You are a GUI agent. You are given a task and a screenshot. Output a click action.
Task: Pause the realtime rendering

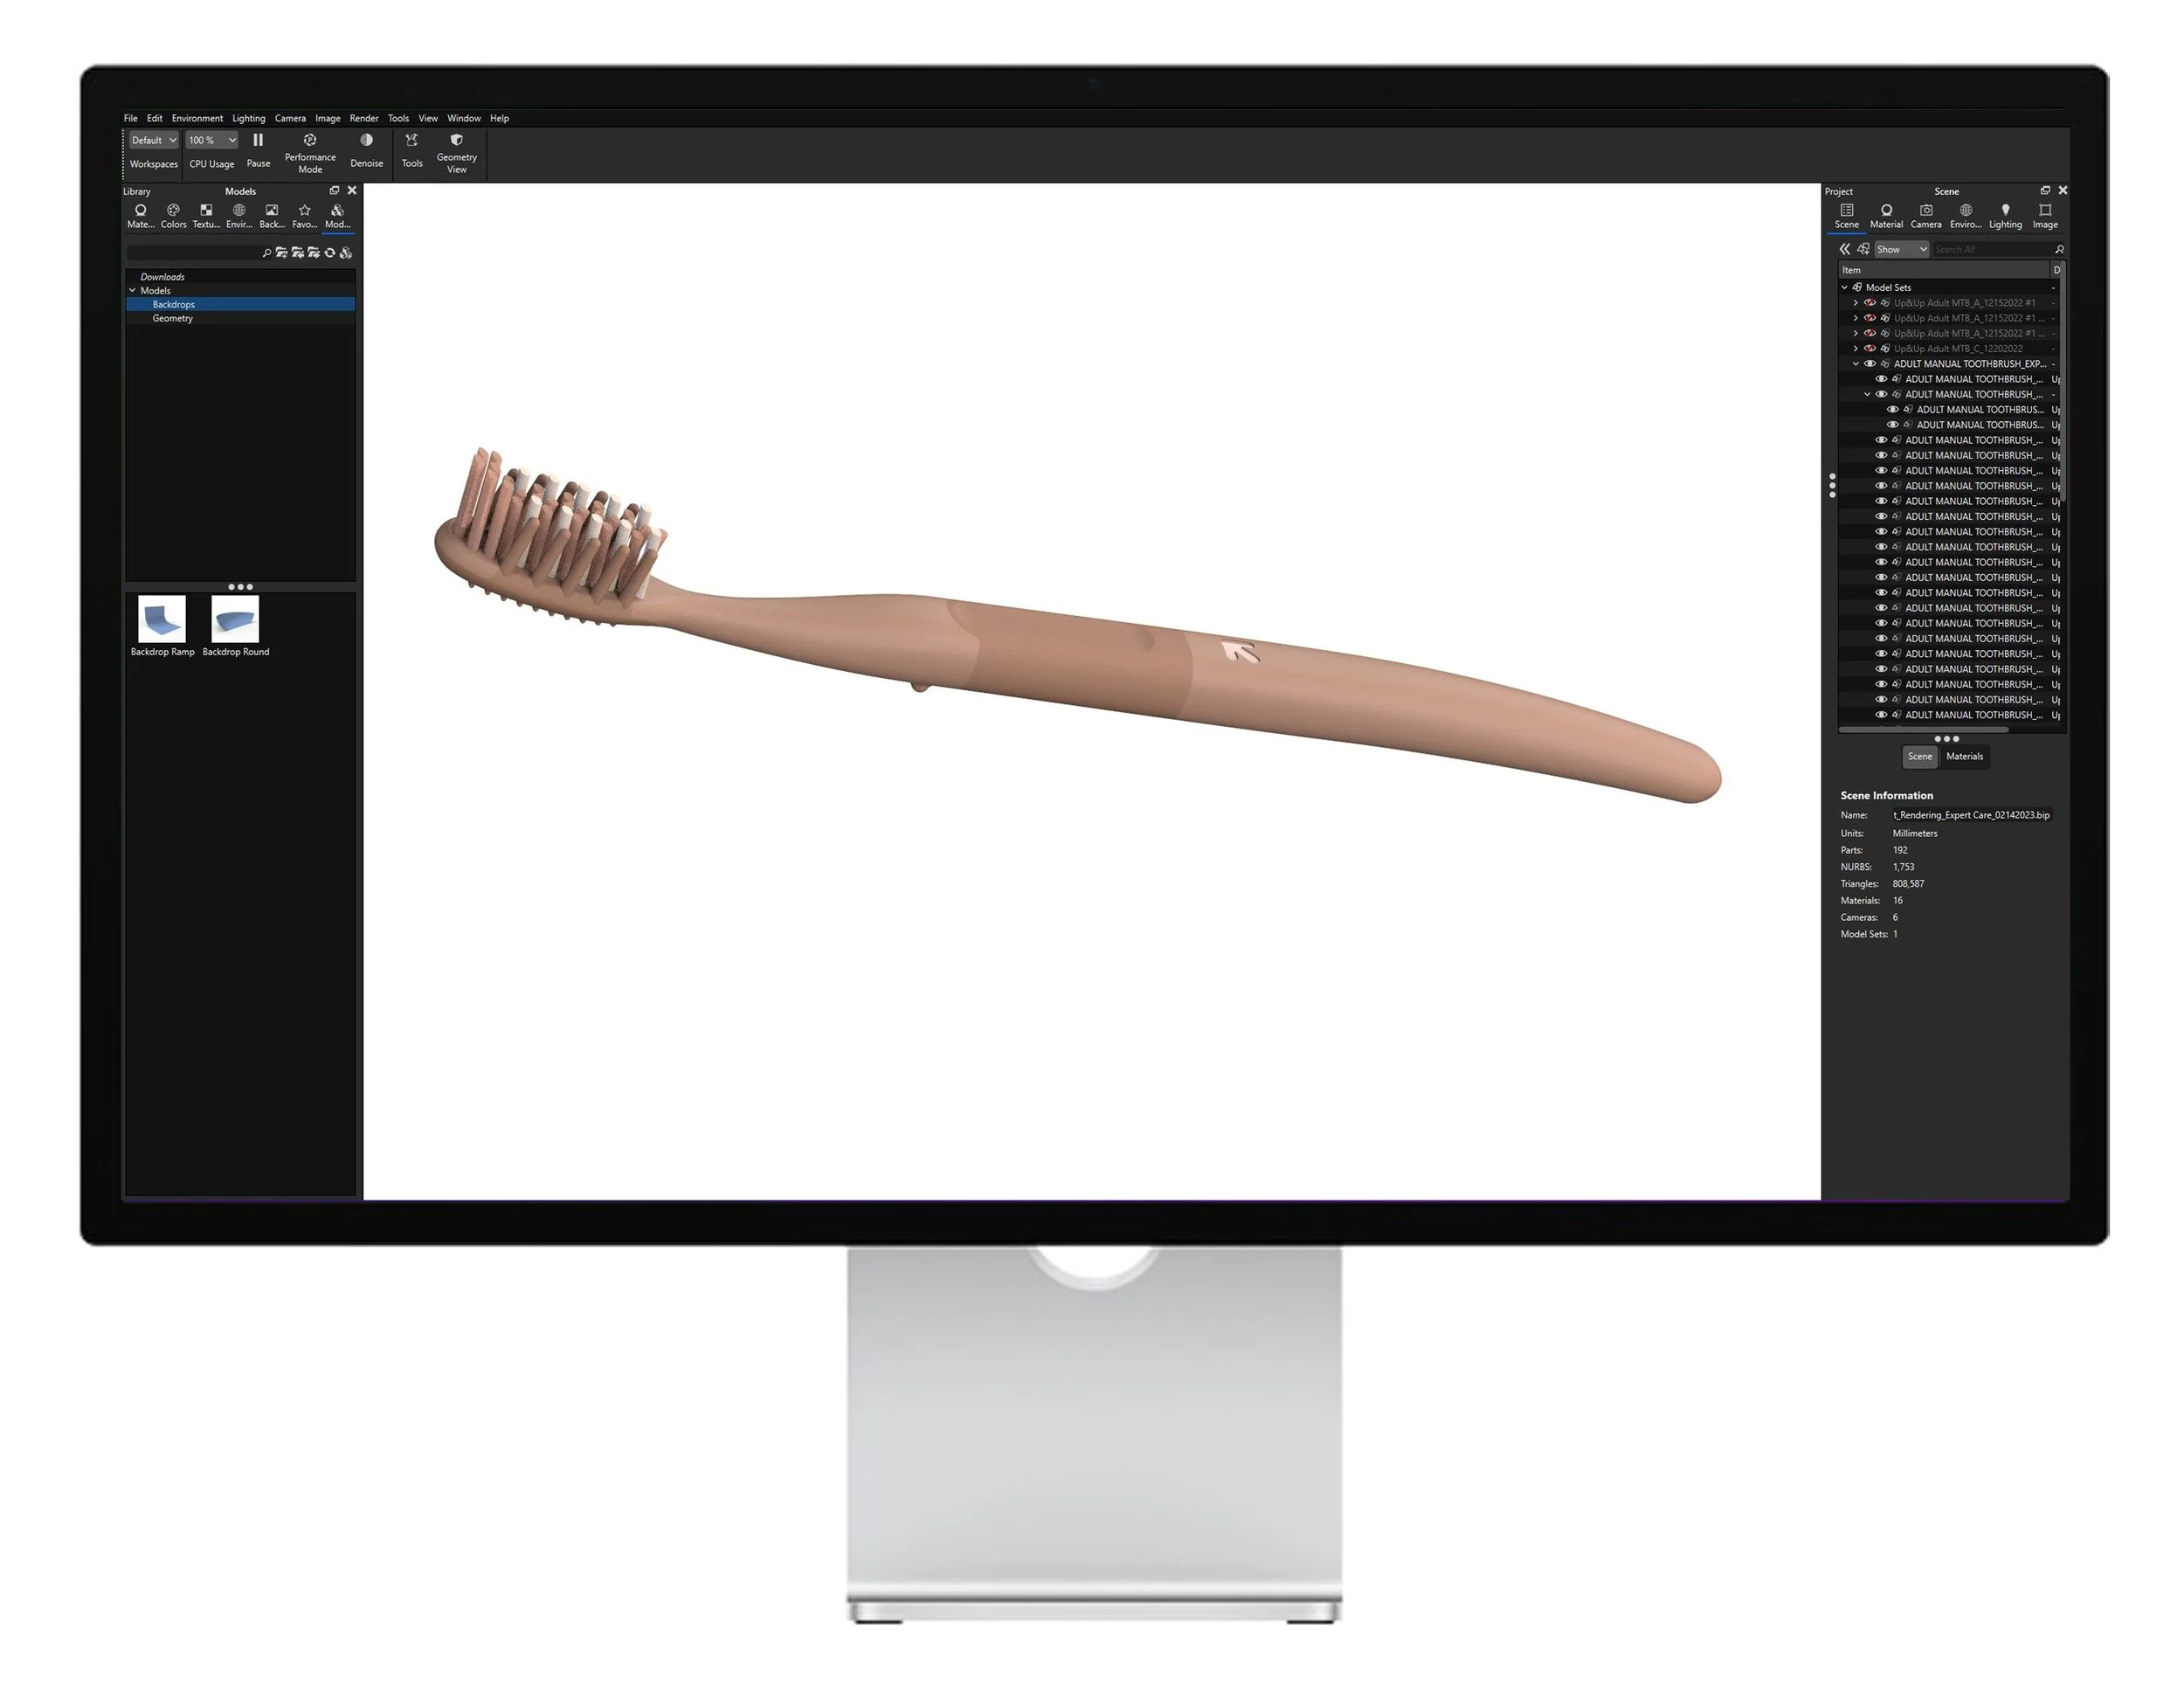tap(258, 140)
